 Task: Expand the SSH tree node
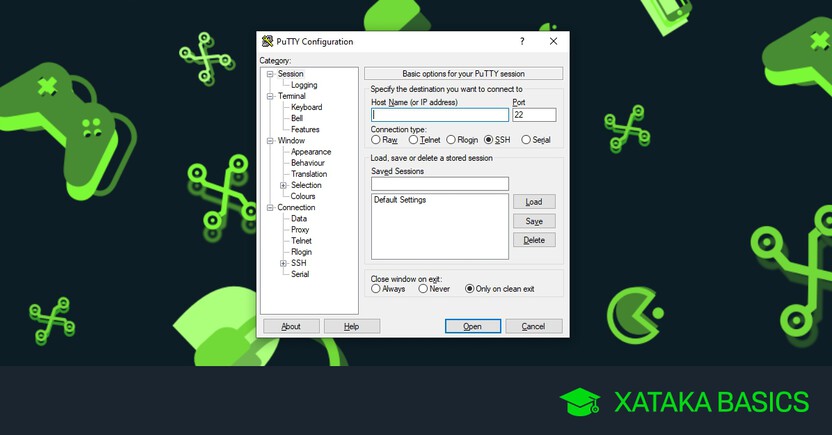(284, 263)
